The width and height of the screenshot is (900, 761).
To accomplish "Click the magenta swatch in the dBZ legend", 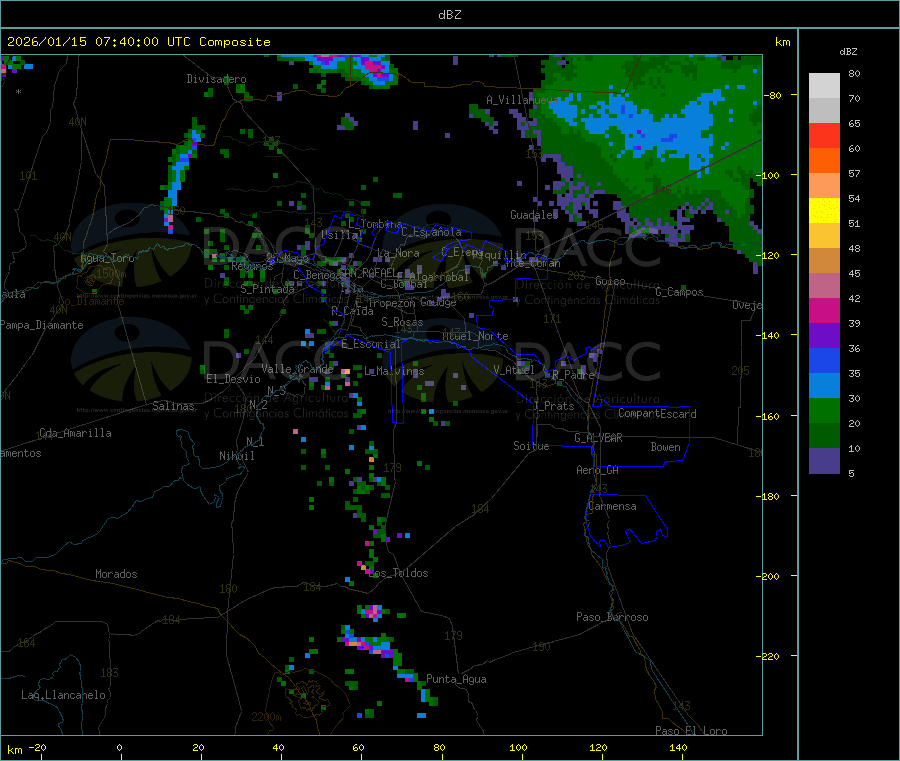I will coord(824,310).
